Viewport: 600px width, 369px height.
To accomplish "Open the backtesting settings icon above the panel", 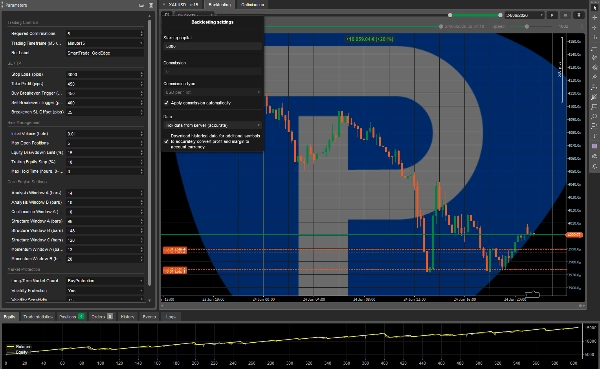I will point(167,15).
